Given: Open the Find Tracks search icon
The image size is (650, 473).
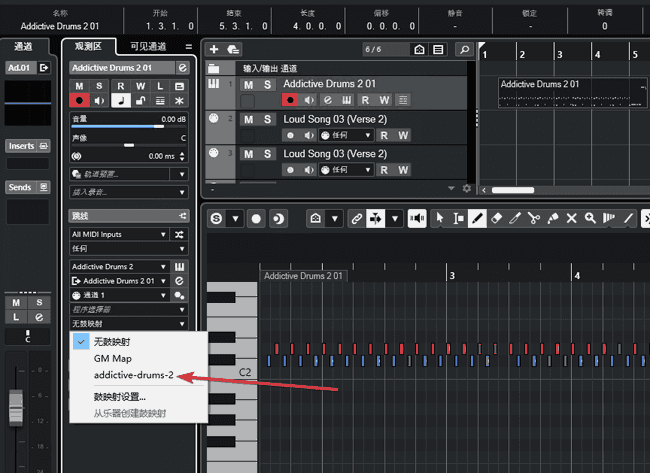Looking at the screenshot, I should pos(464,50).
